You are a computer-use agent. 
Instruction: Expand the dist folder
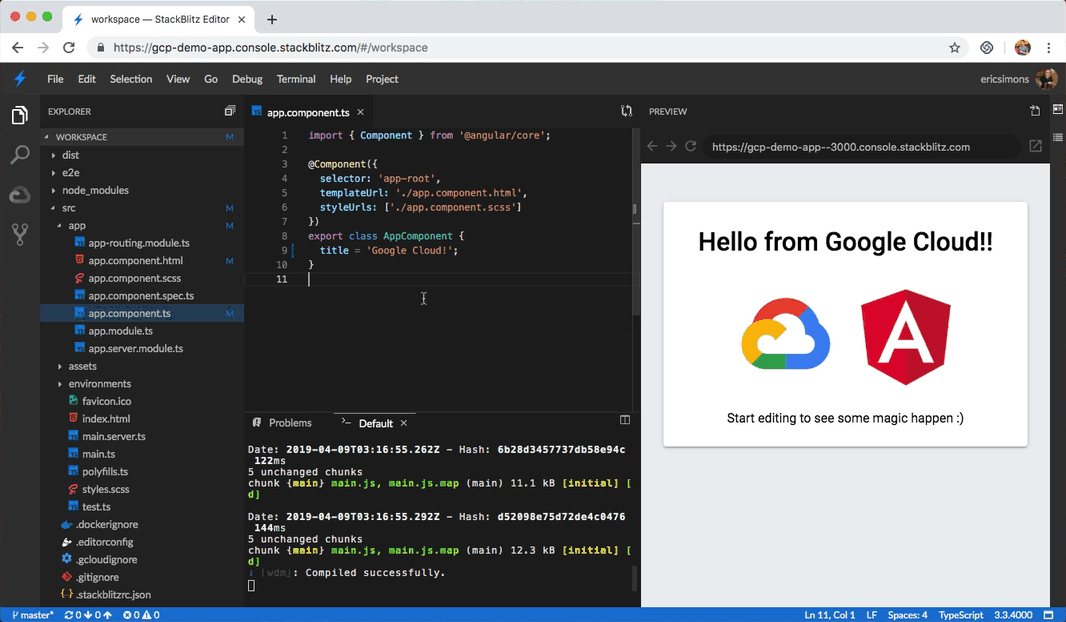tap(70, 155)
